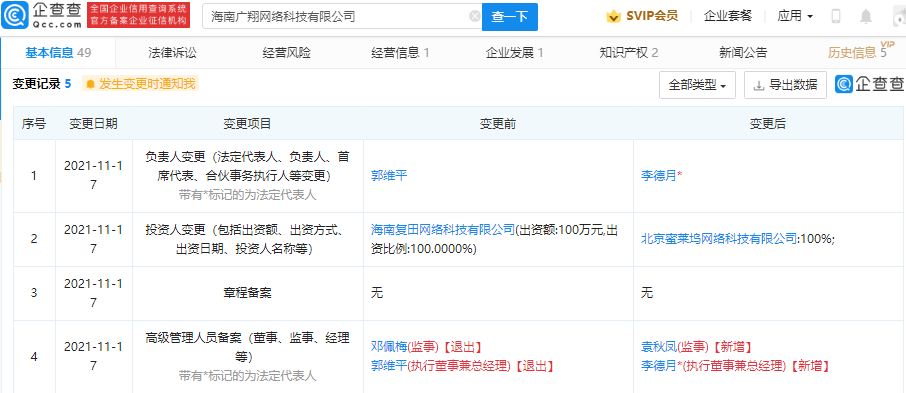Open 企业套餐 link

coord(728,16)
